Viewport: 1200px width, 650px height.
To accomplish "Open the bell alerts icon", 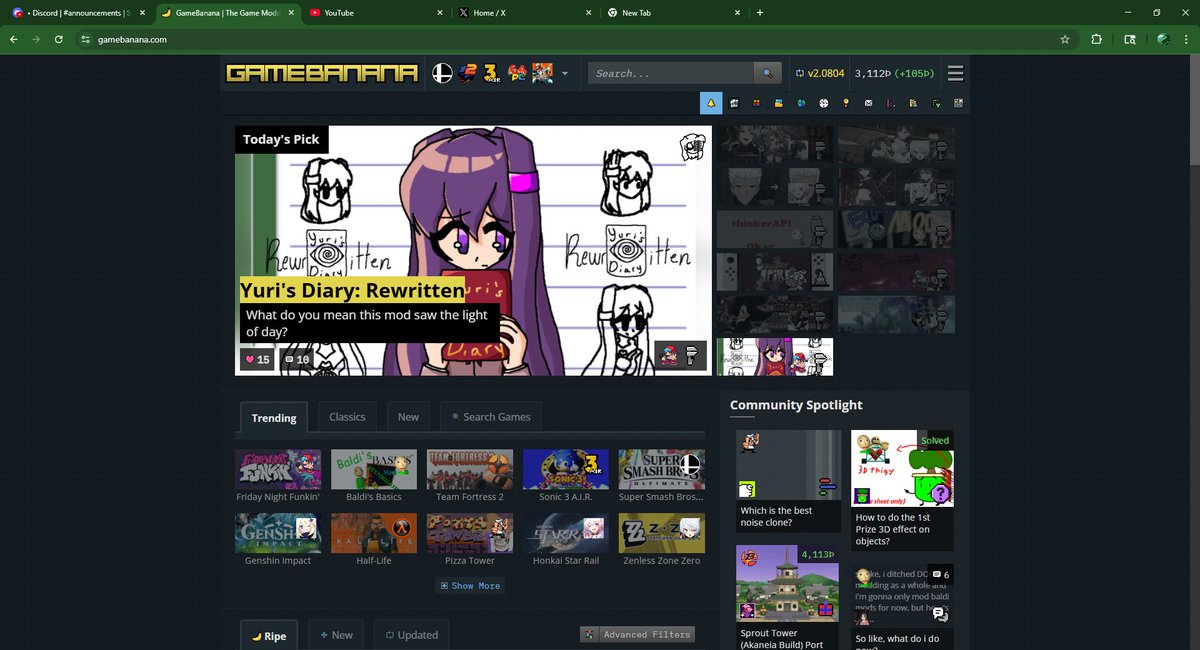I will (x=711, y=103).
